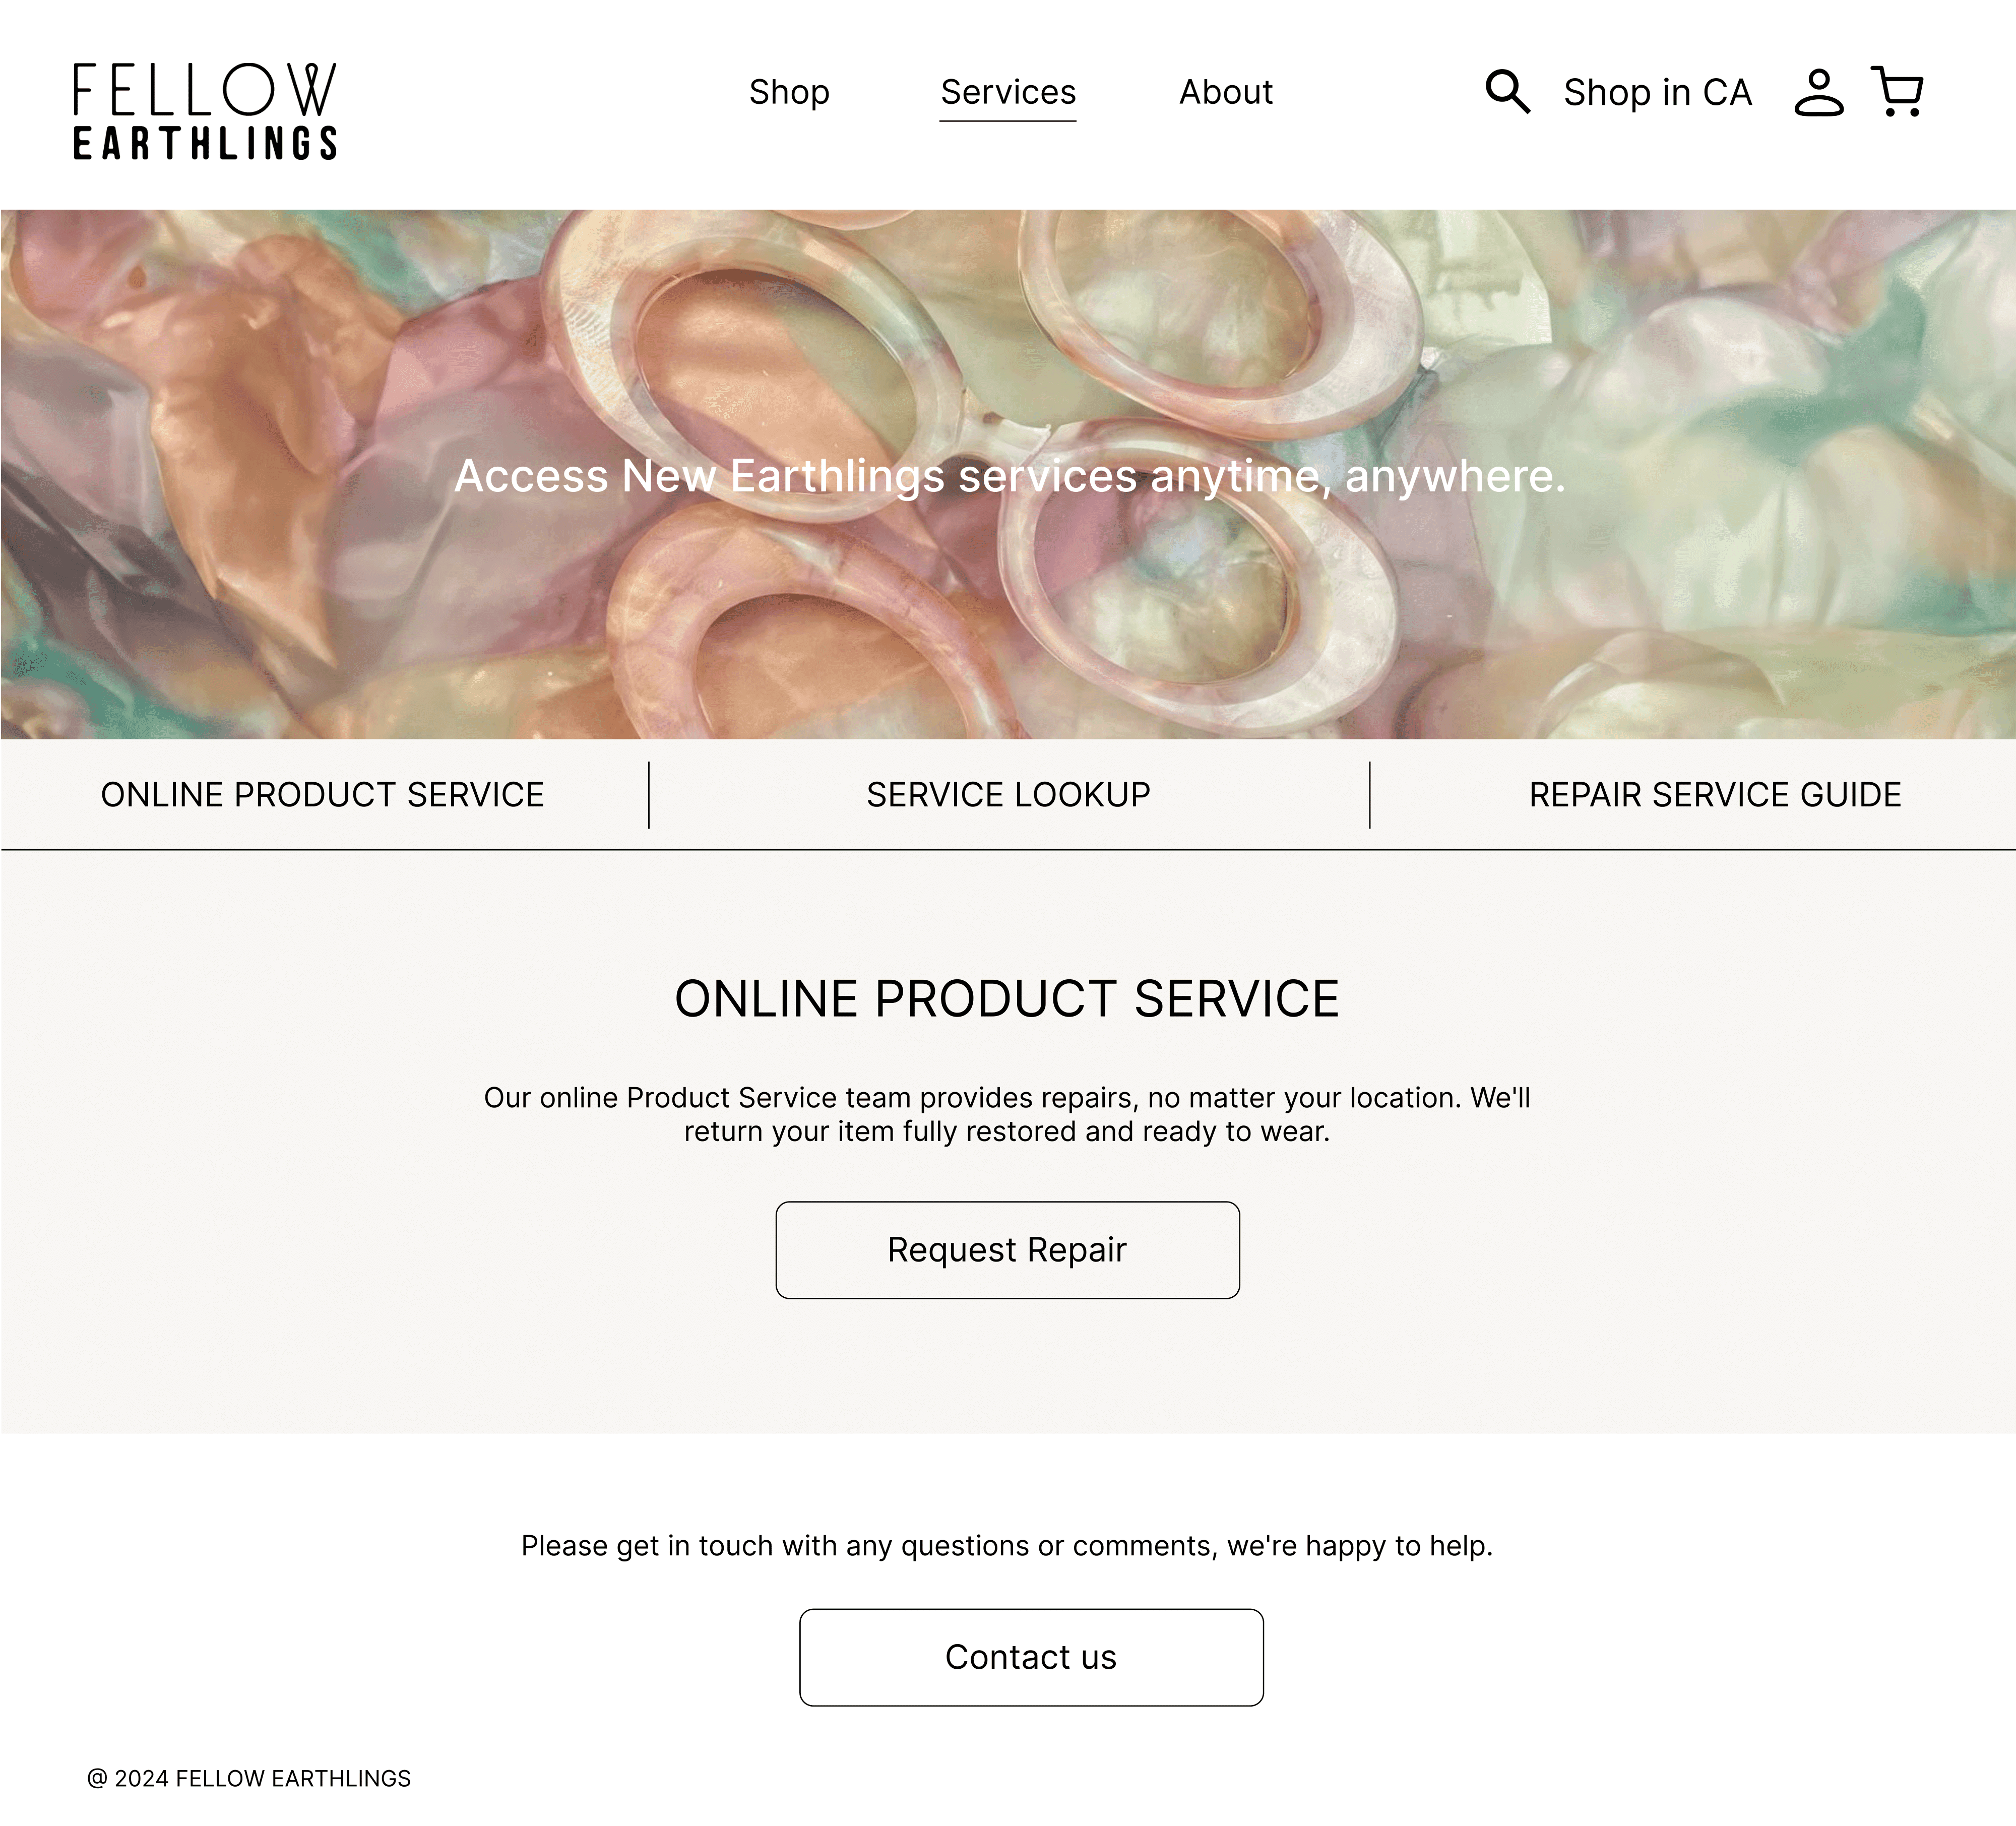
Task: Click the Contact us button
Action: pyautogui.click(x=1031, y=1657)
